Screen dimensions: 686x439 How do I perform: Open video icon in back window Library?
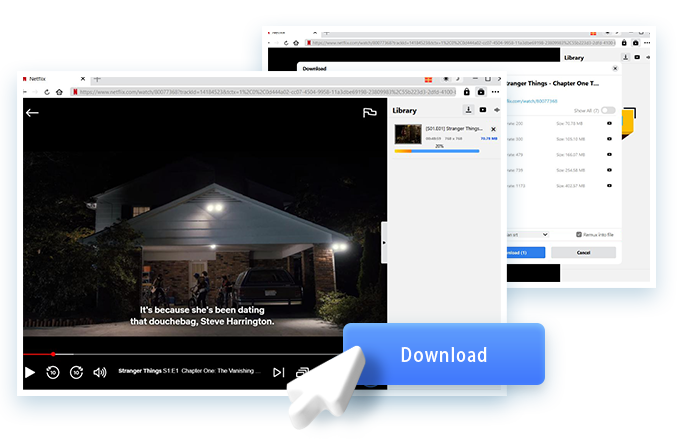click(637, 57)
